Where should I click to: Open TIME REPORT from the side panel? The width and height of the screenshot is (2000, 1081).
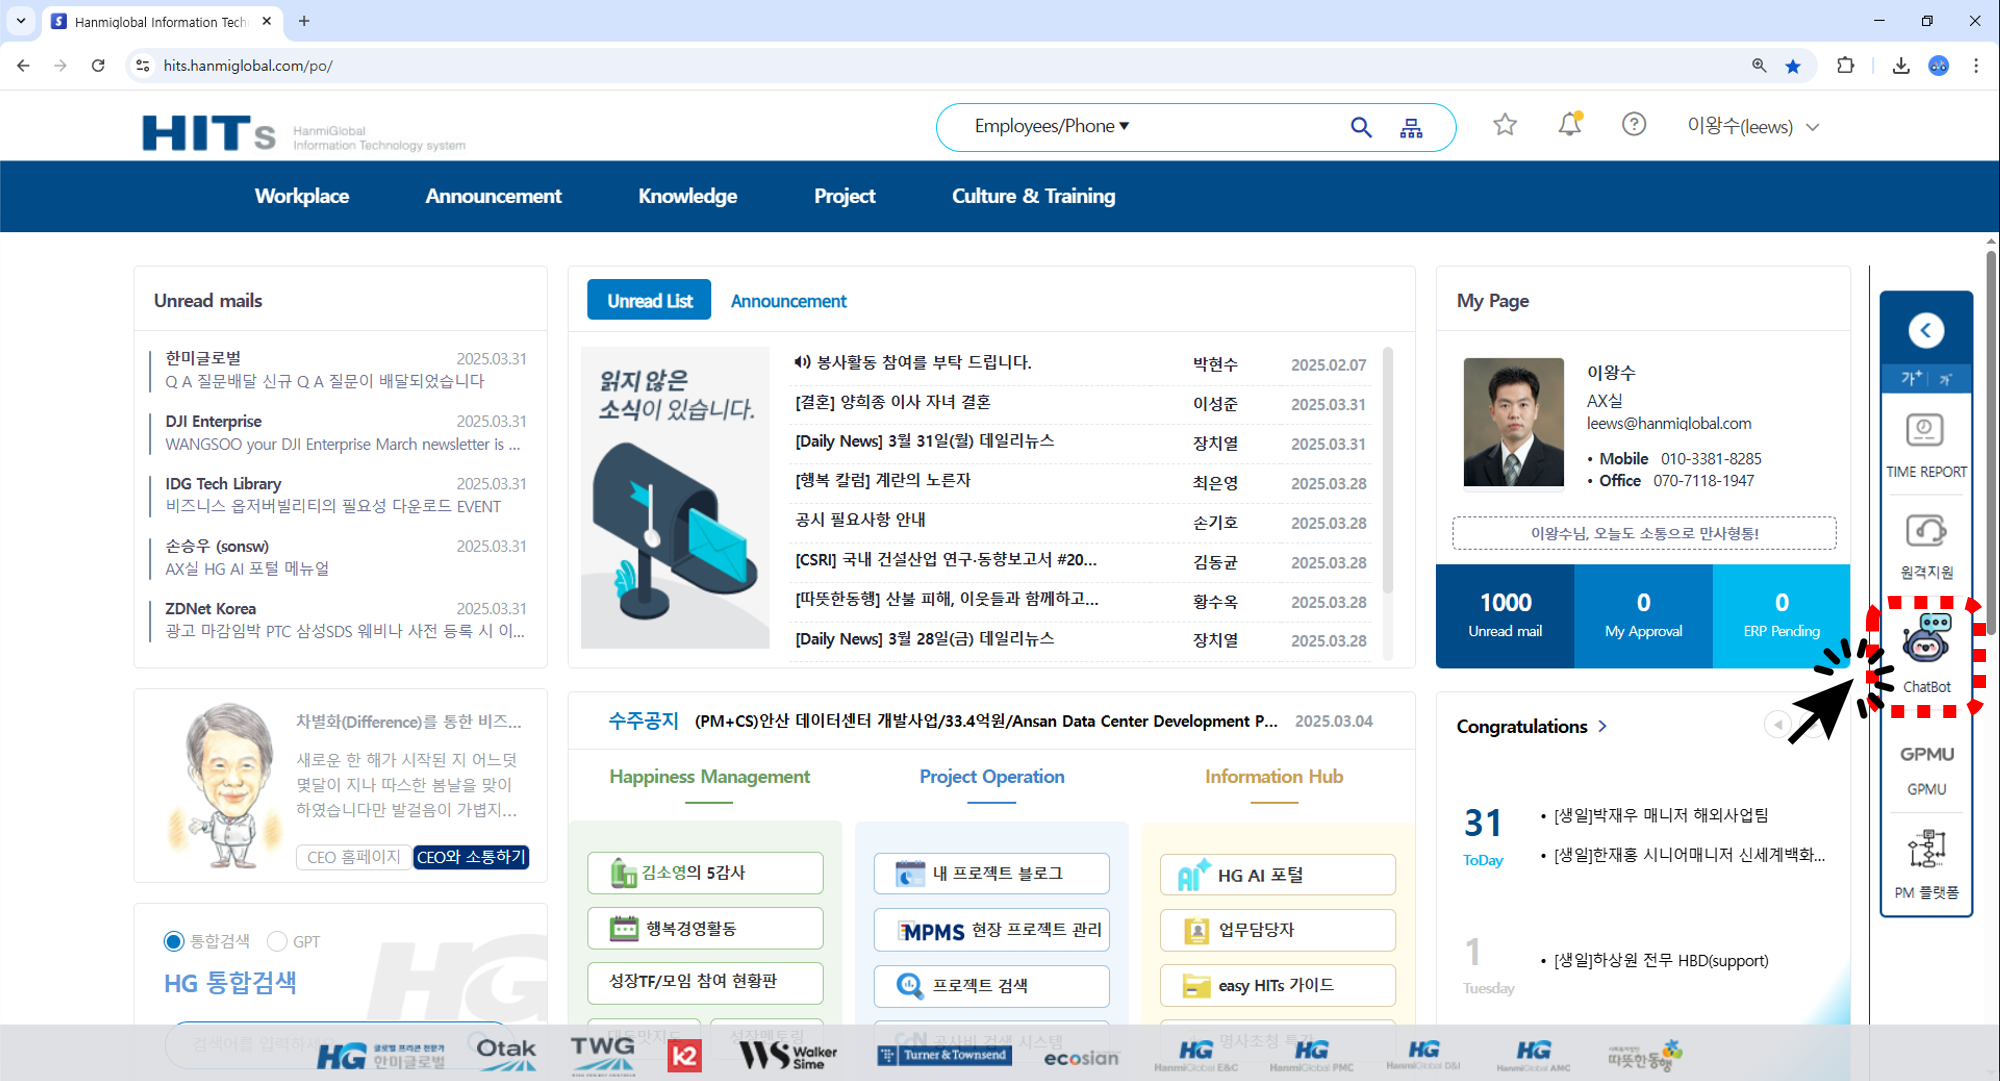click(x=1926, y=446)
